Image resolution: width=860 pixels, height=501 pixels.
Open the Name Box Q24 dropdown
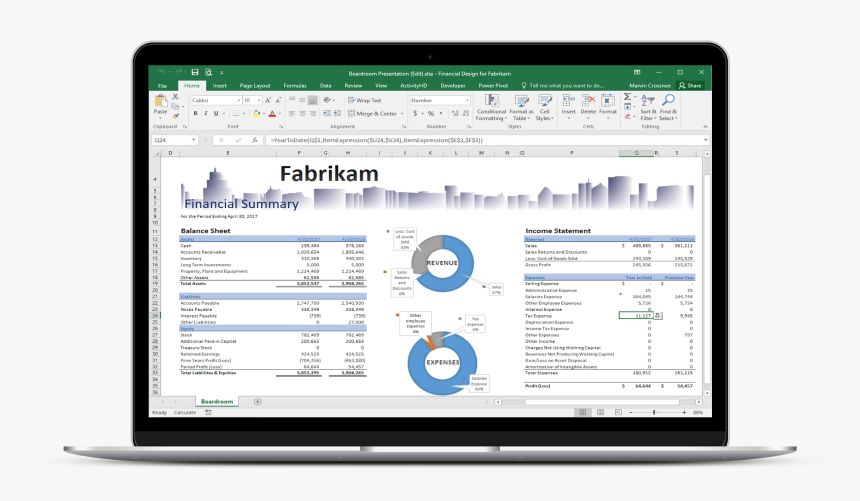click(194, 140)
